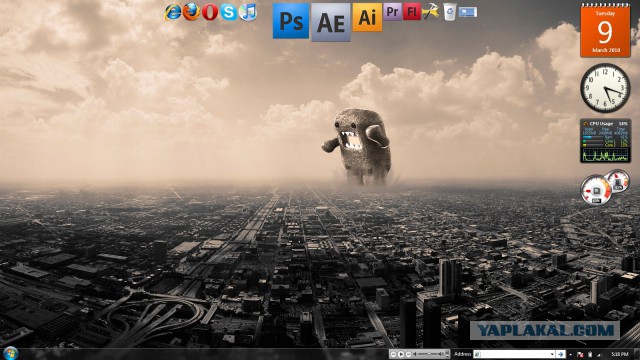This screenshot has height=360, width=640.
Task: Expand the Address bar dropdown arrow
Action: [552, 354]
